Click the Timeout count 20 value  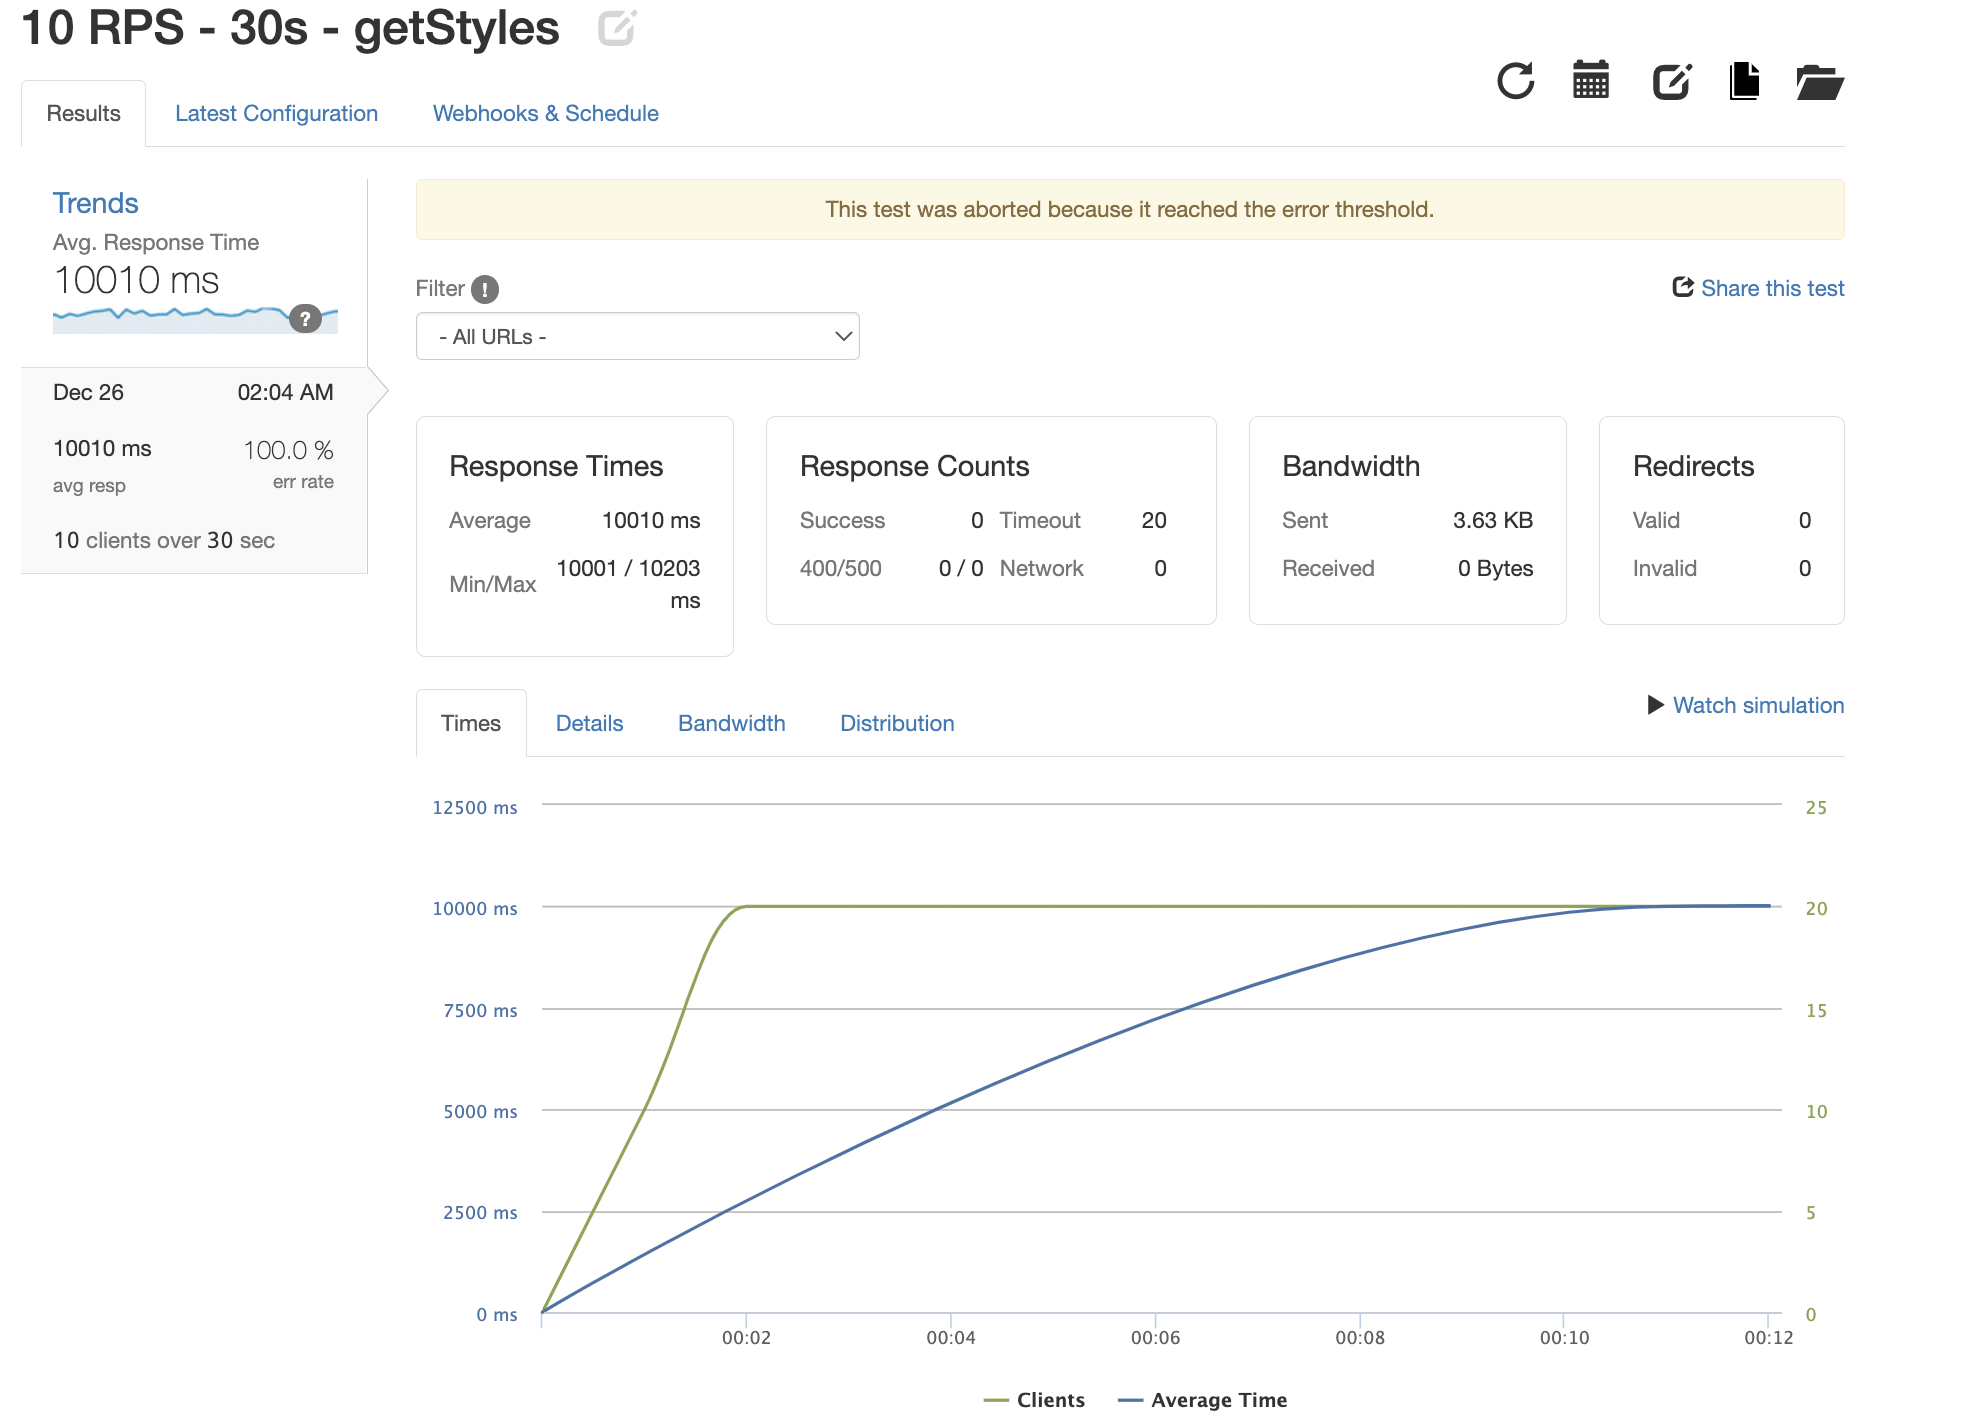(1154, 520)
